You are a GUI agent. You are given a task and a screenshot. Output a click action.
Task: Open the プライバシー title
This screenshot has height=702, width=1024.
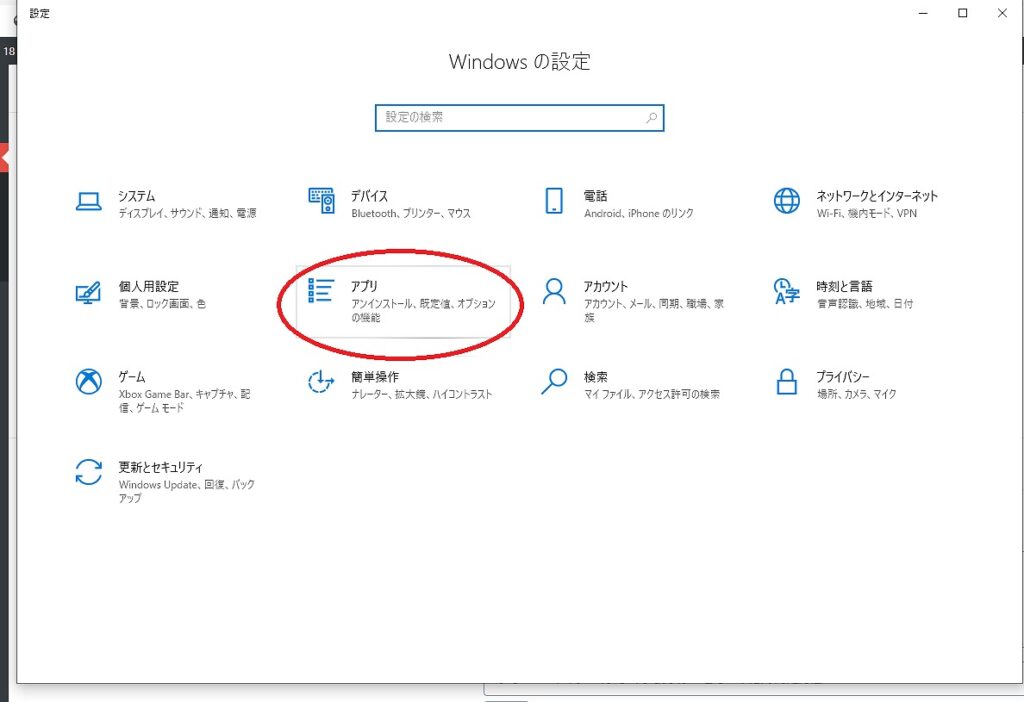point(842,377)
